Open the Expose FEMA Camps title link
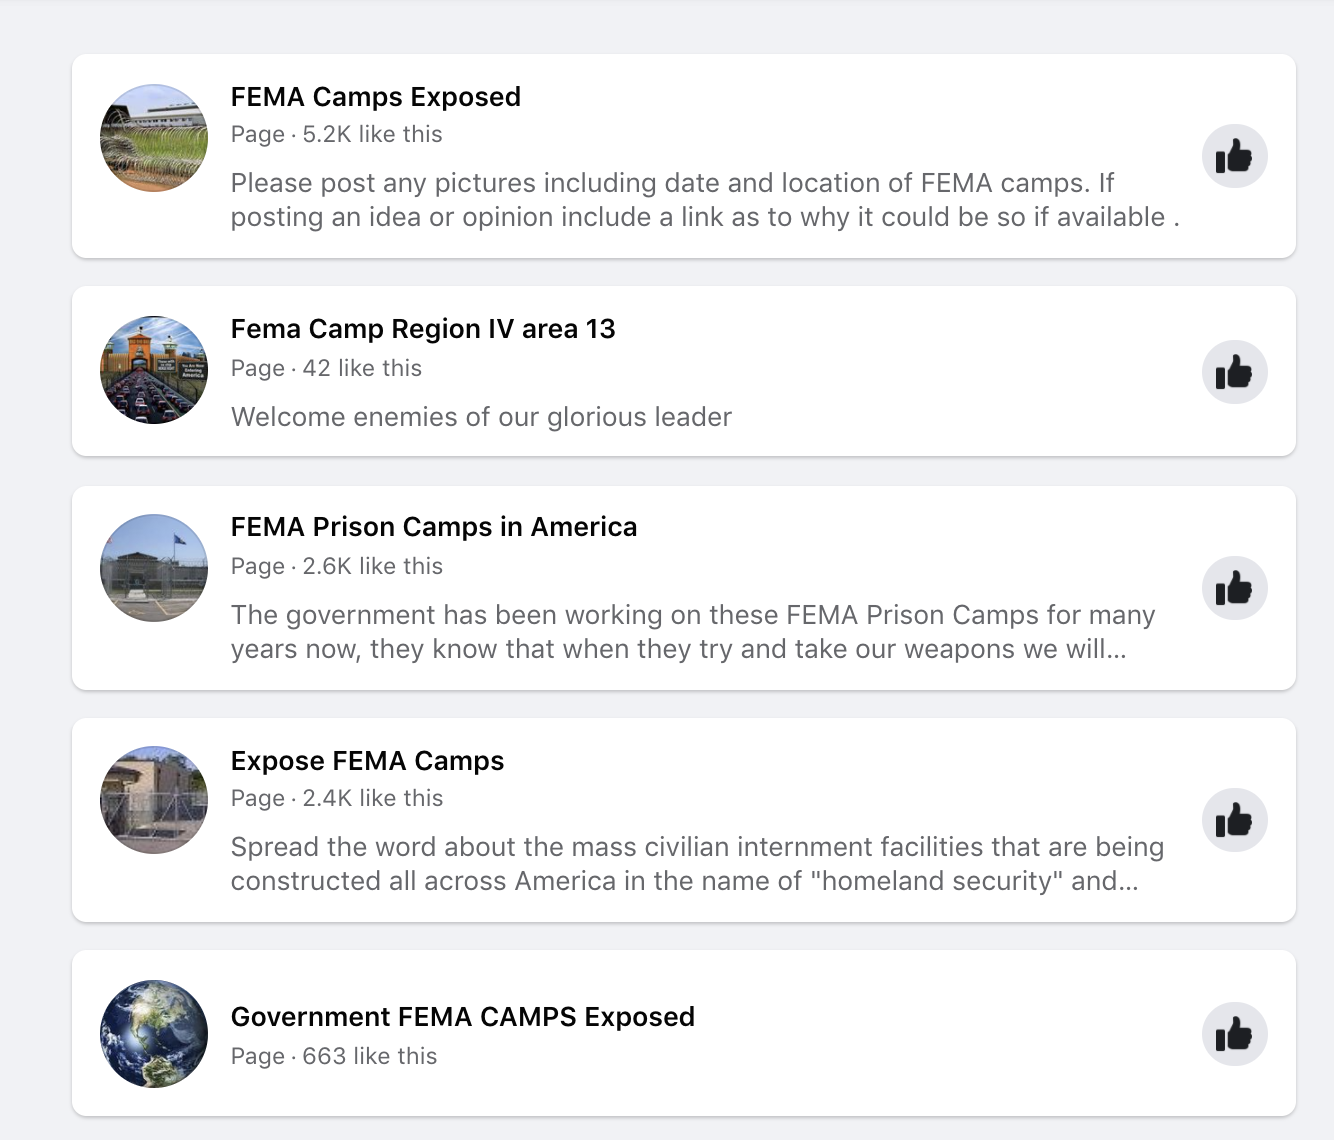 [x=367, y=761]
